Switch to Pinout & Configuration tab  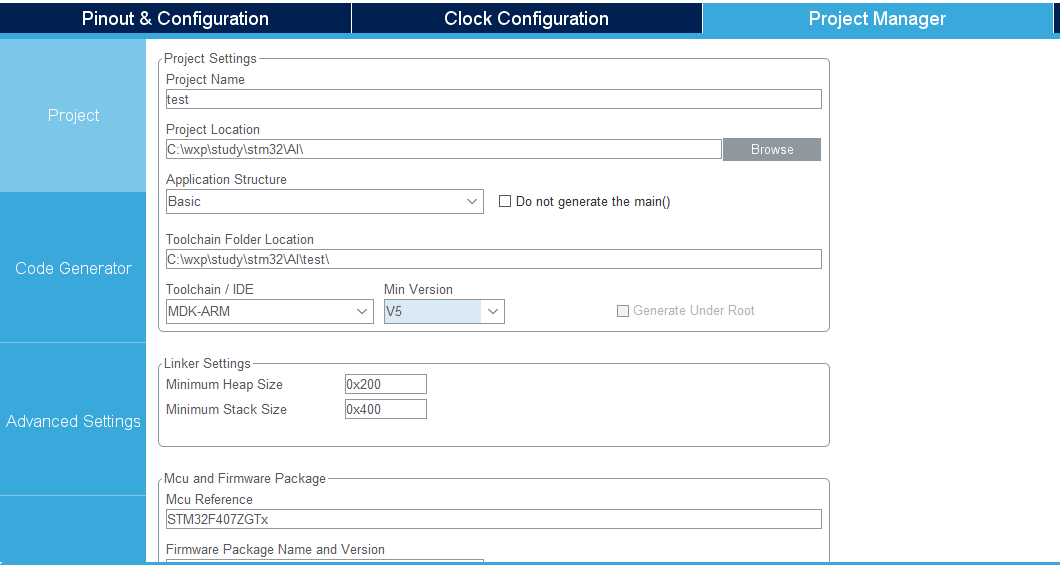[x=175, y=18]
